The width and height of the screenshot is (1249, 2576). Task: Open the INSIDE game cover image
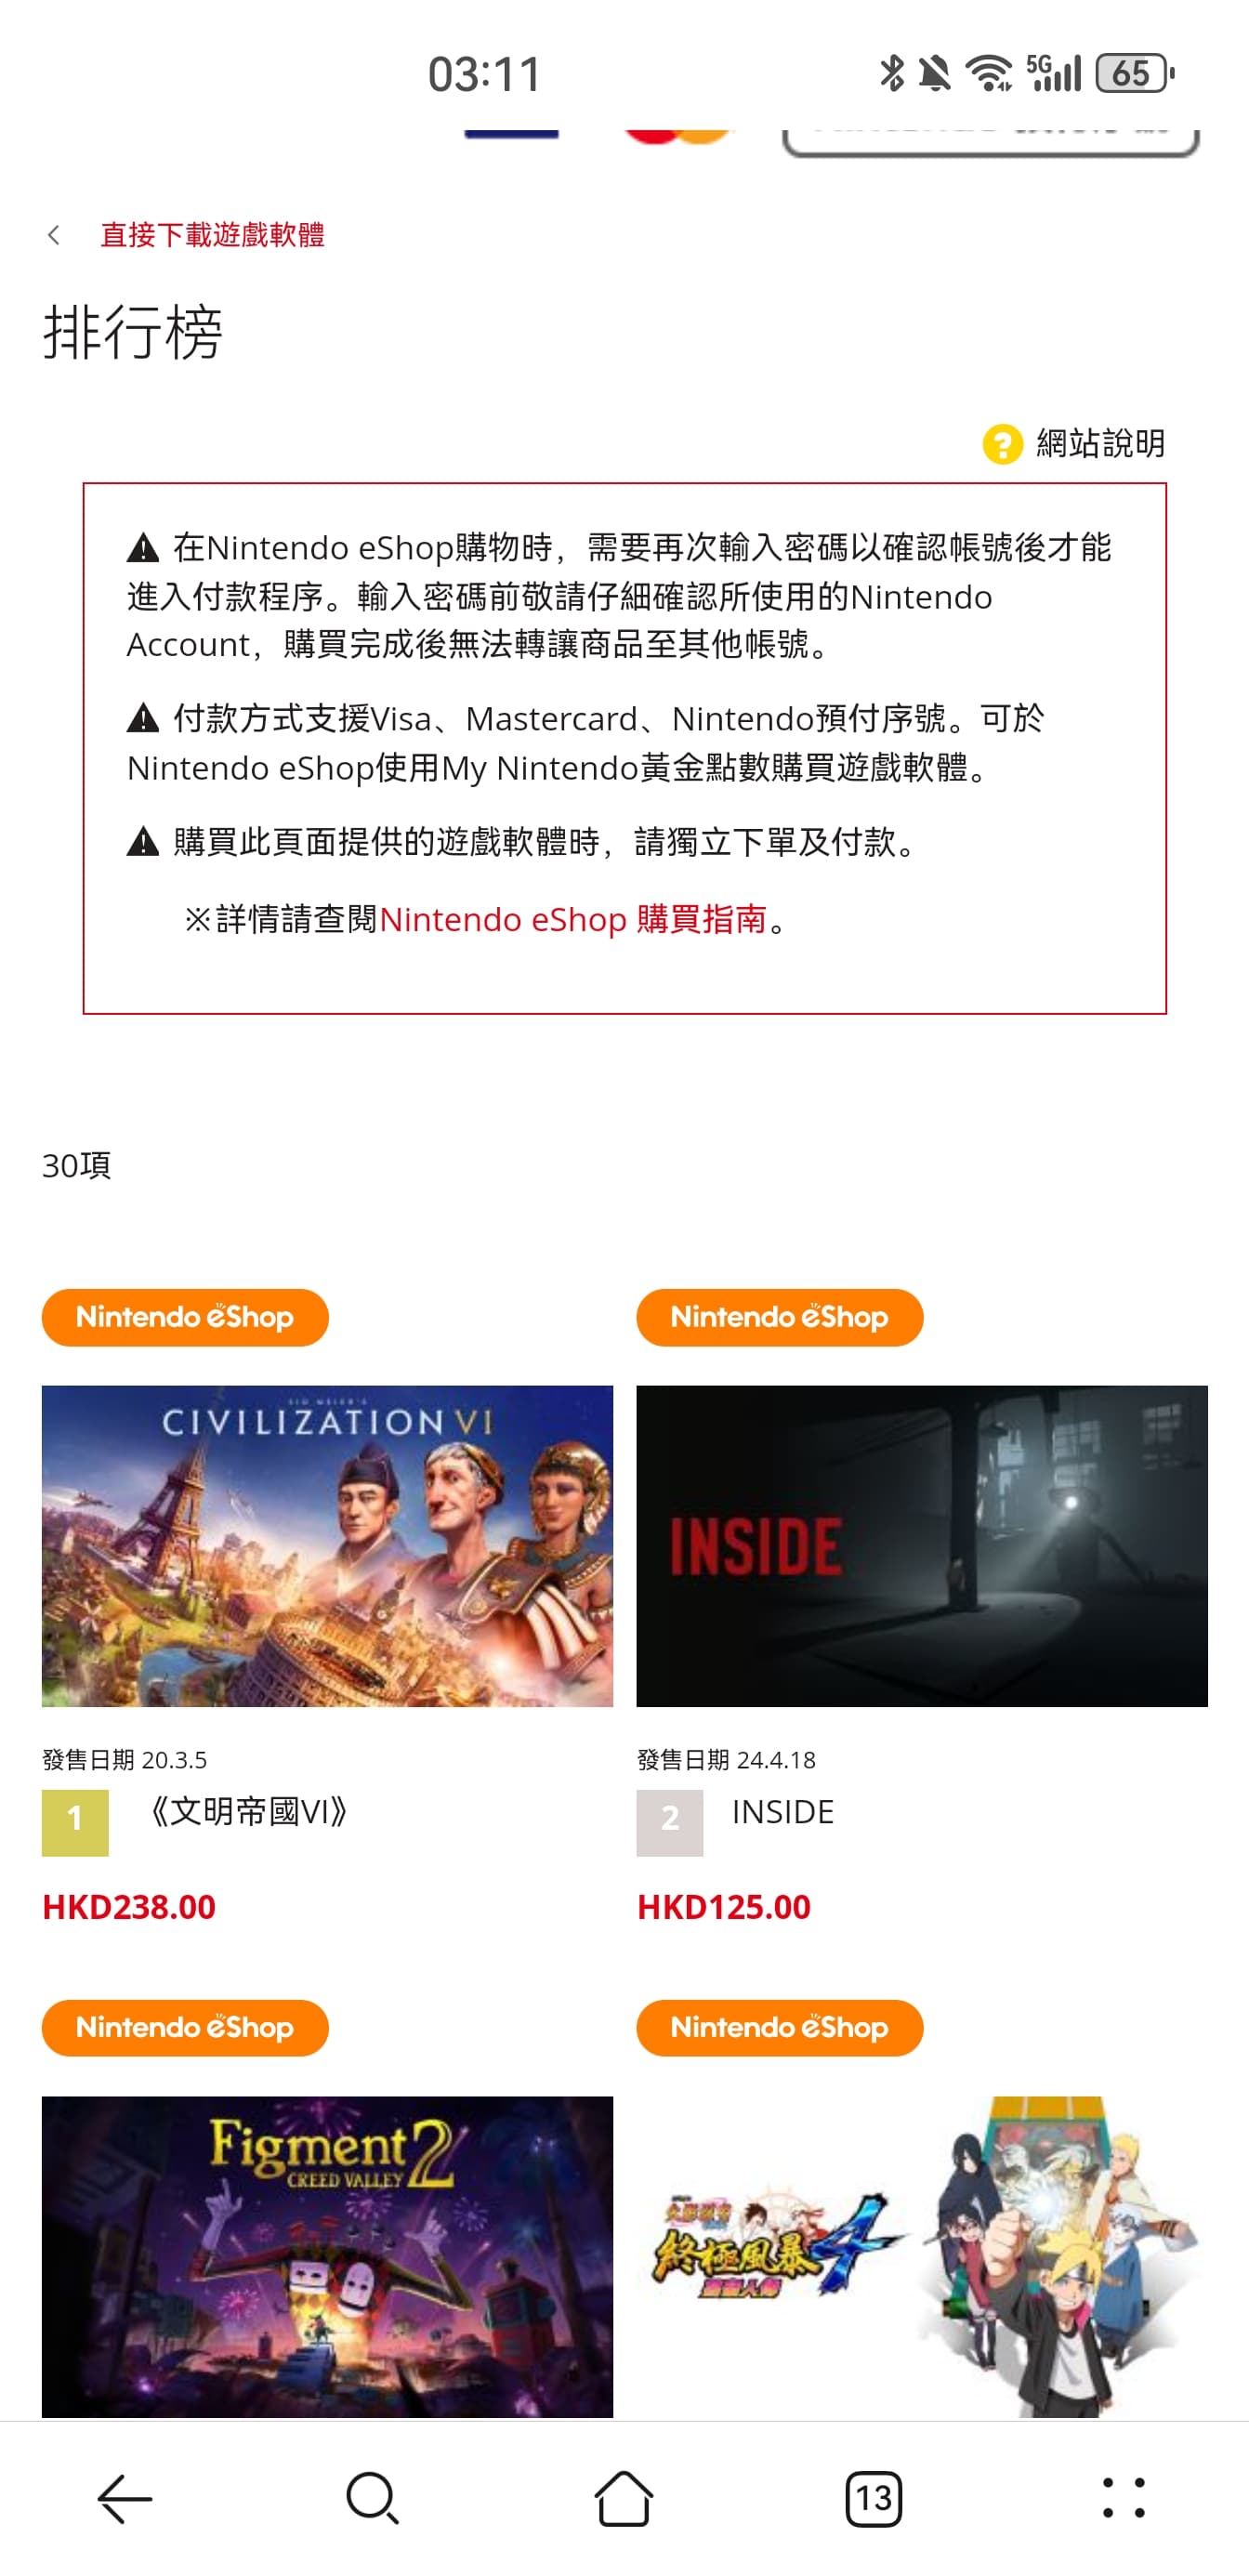tap(922, 1546)
